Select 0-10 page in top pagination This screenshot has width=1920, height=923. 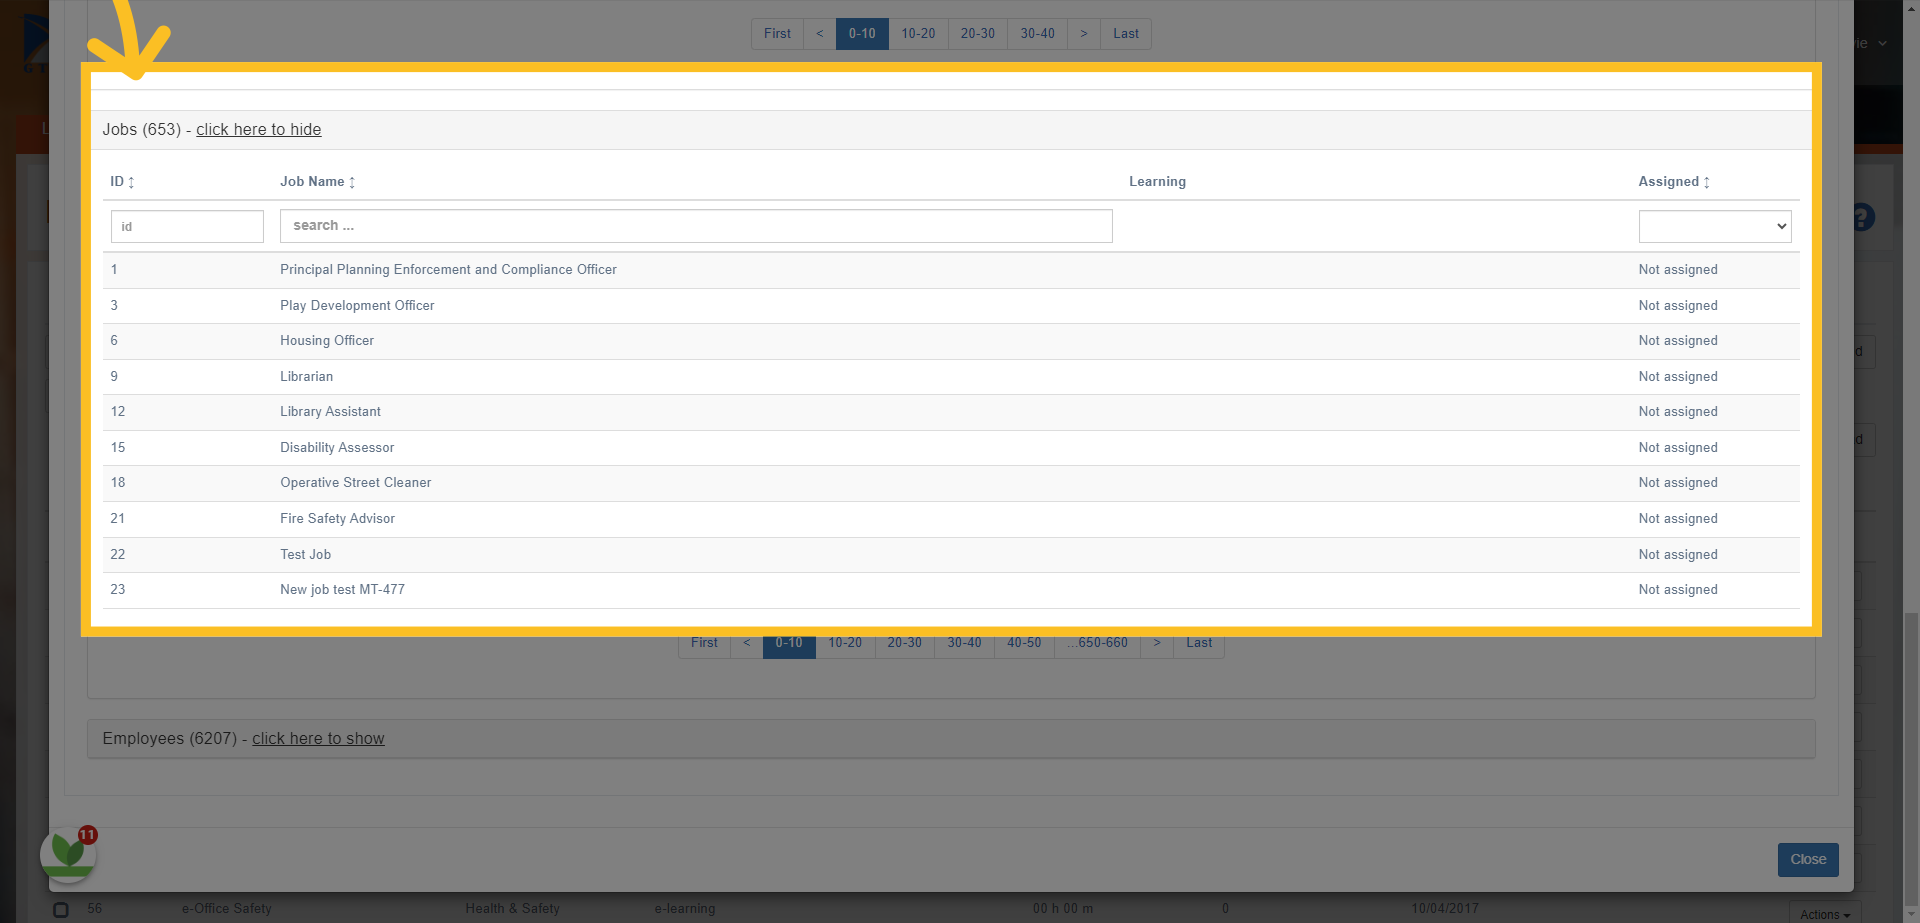coord(862,34)
